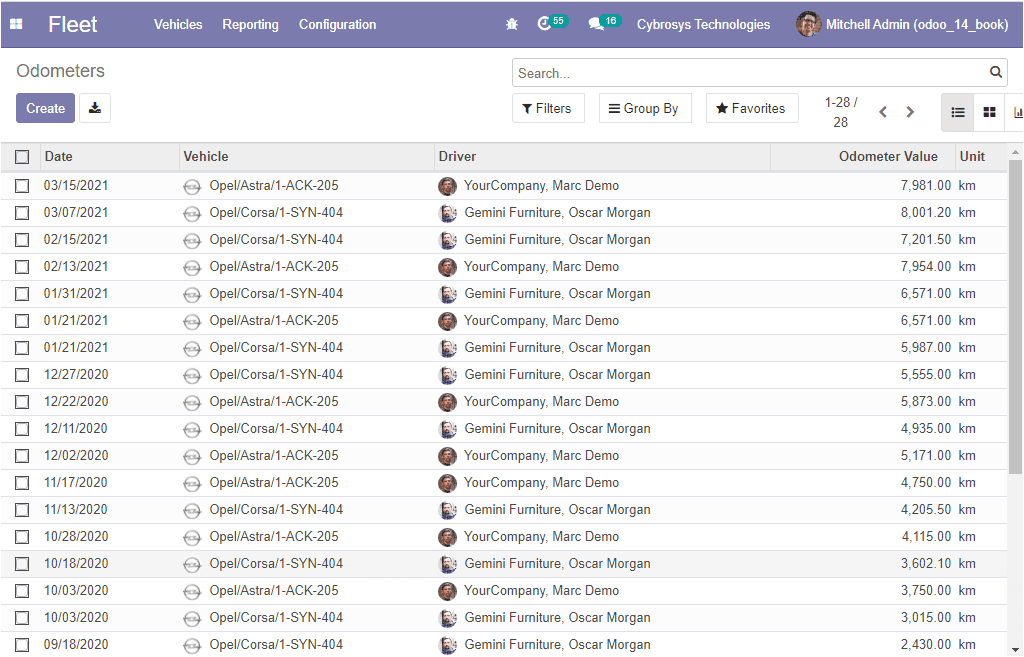The height and width of the screenshot is (657, 1024).
Task: Click driver avatar in 02/15/2021 row
Action: tap(447, 240)
